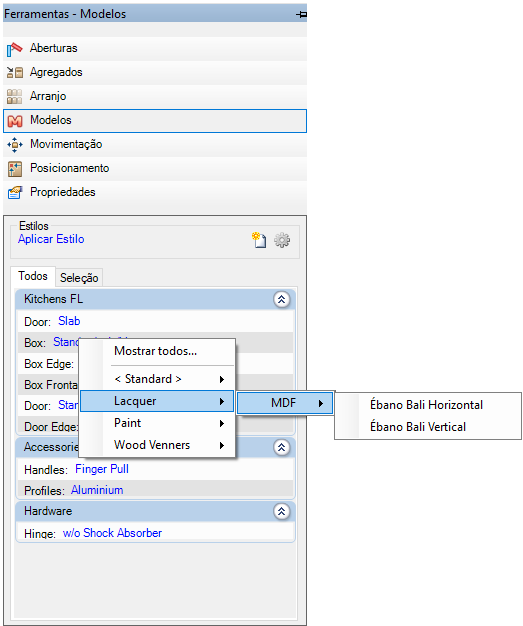Create a new style with page icon

tap(259, 240)
